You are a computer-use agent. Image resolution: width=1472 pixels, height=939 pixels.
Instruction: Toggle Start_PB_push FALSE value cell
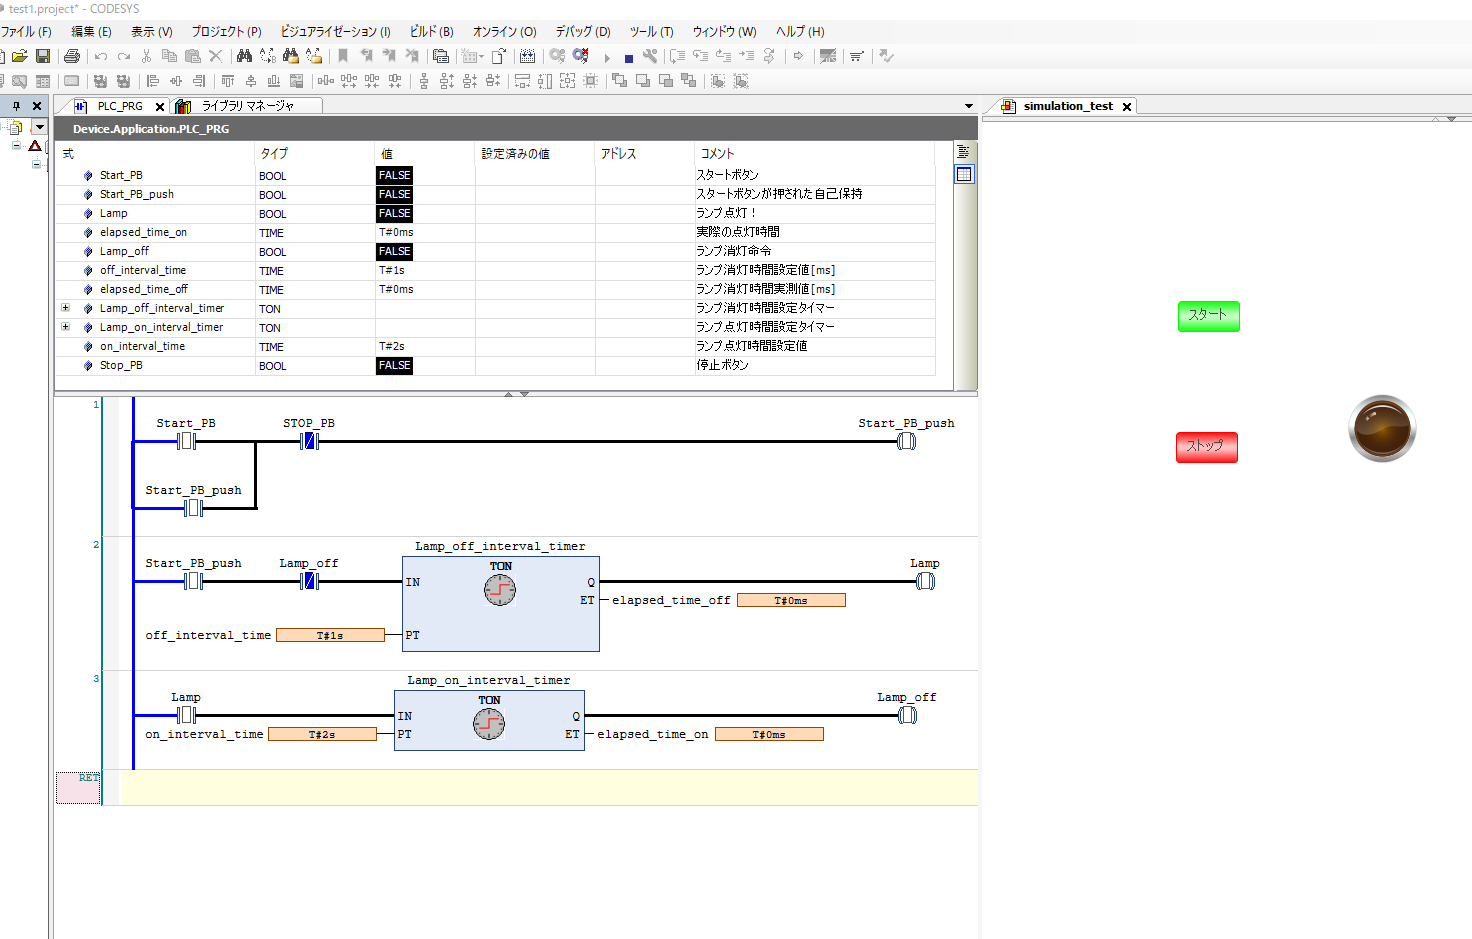394,194
